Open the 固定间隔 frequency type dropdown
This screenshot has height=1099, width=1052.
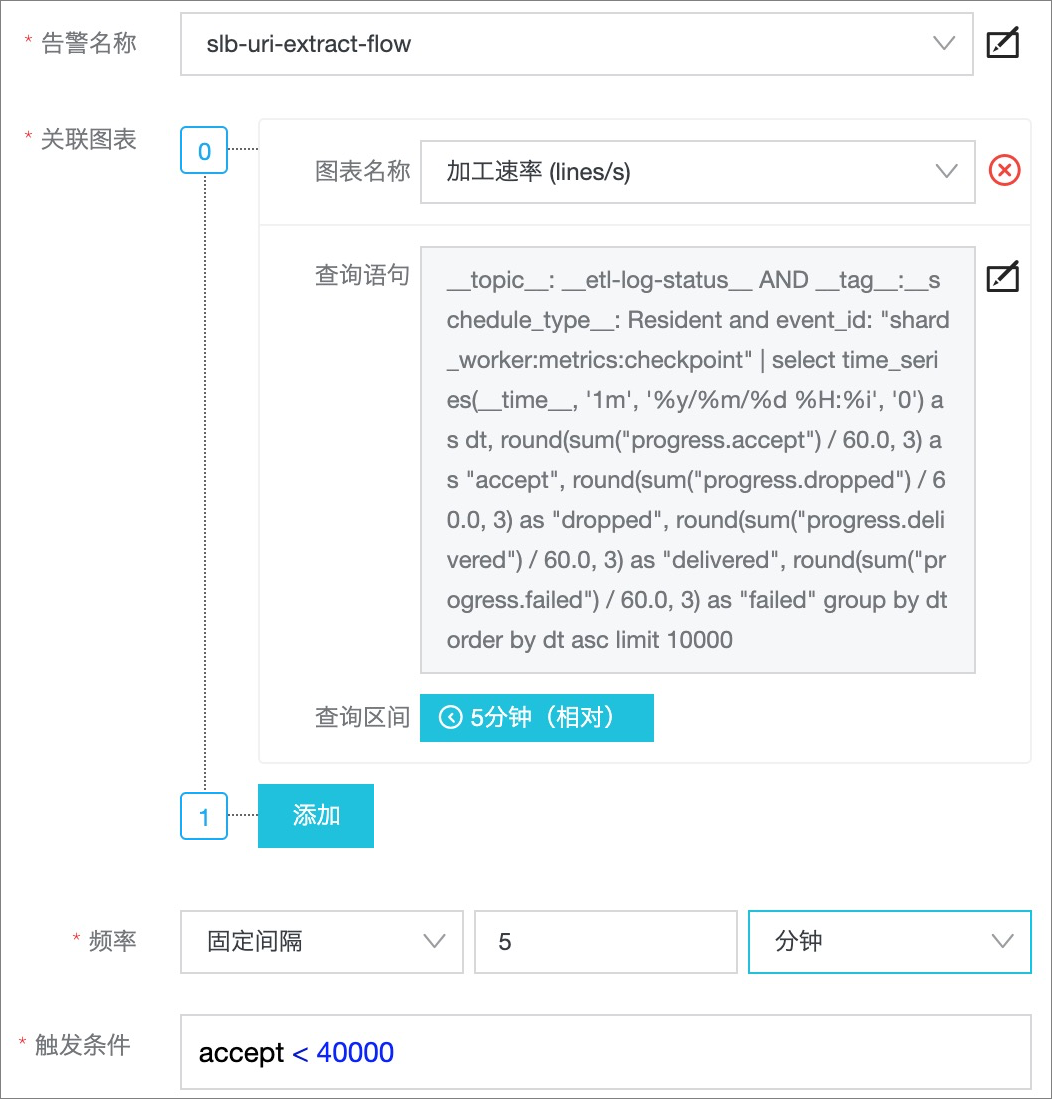322,941
